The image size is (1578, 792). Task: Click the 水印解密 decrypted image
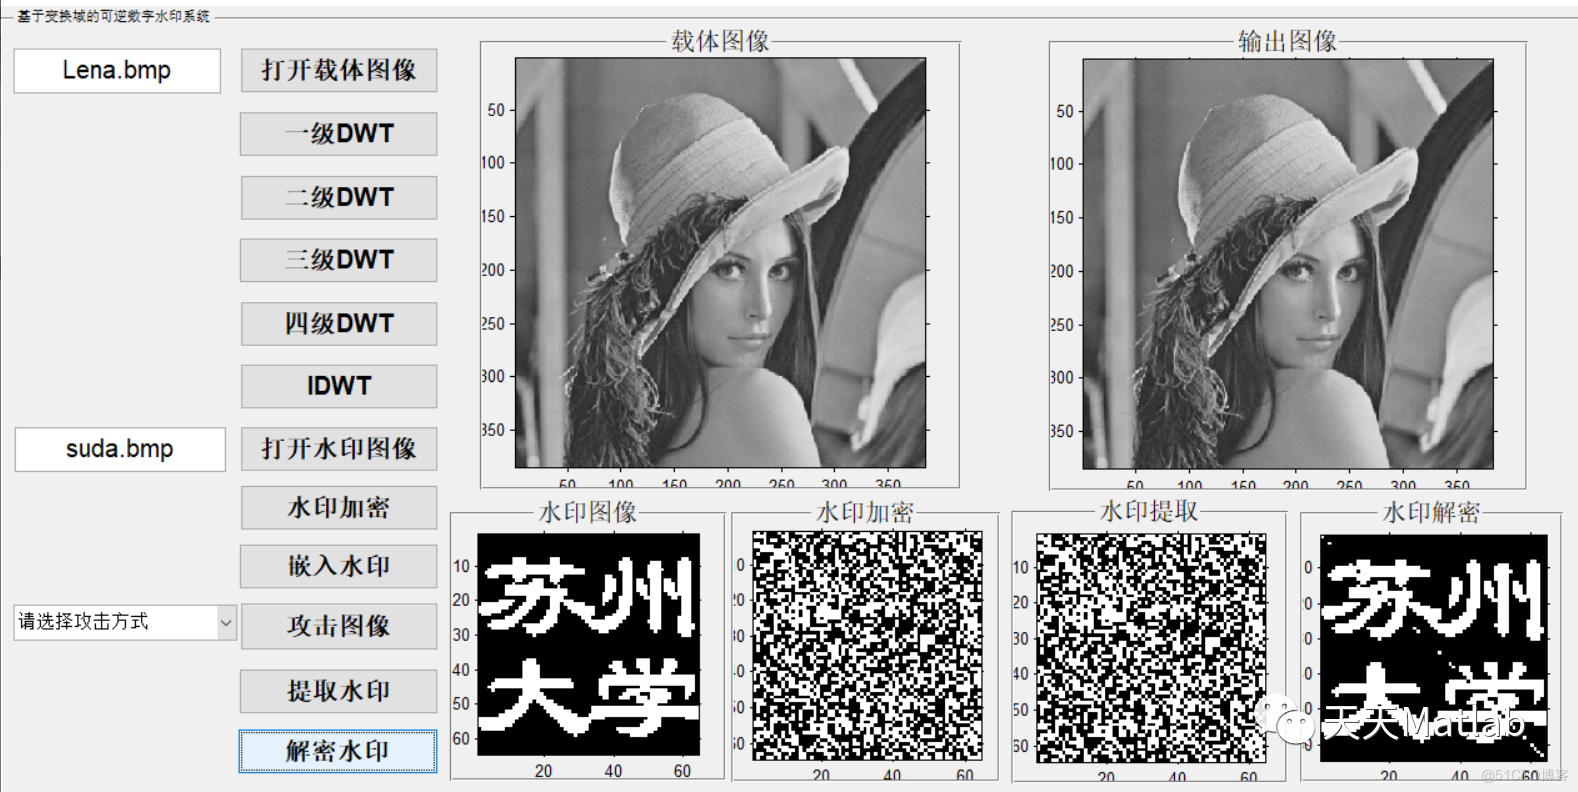pos(1434,648)
